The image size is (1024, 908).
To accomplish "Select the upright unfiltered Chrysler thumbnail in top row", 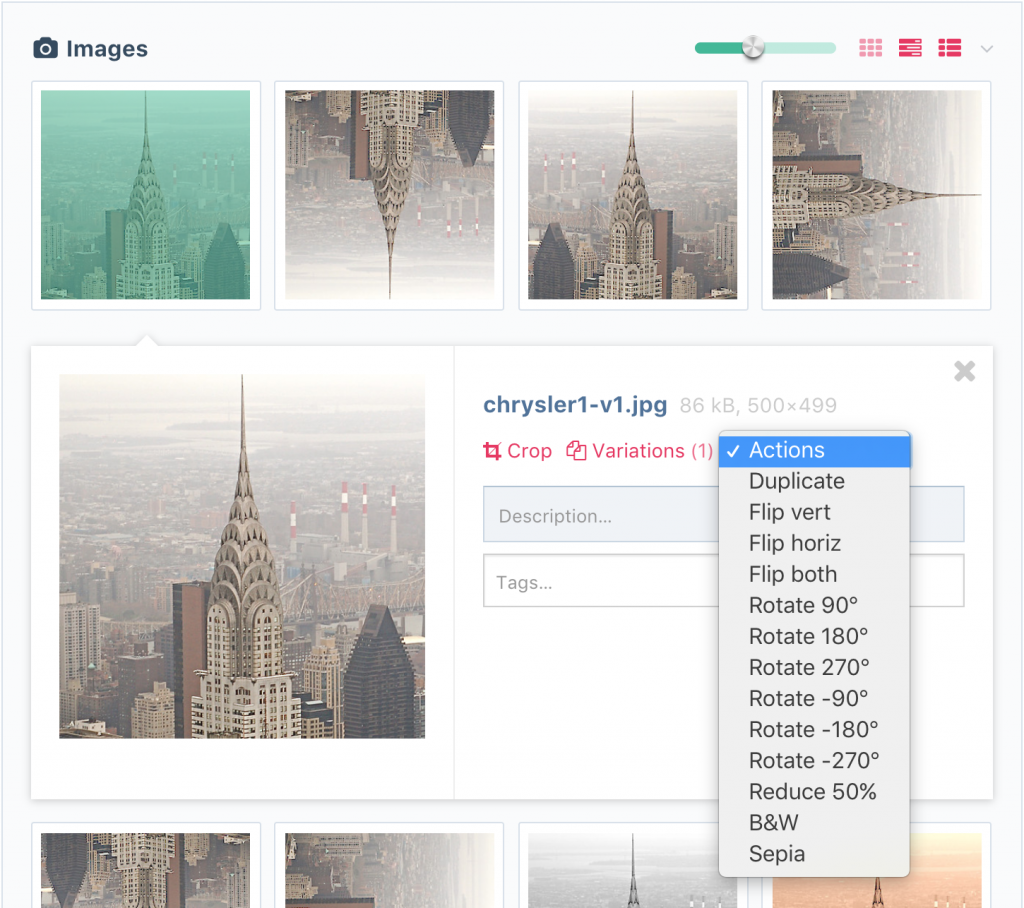I will click(x=633, y=195).
